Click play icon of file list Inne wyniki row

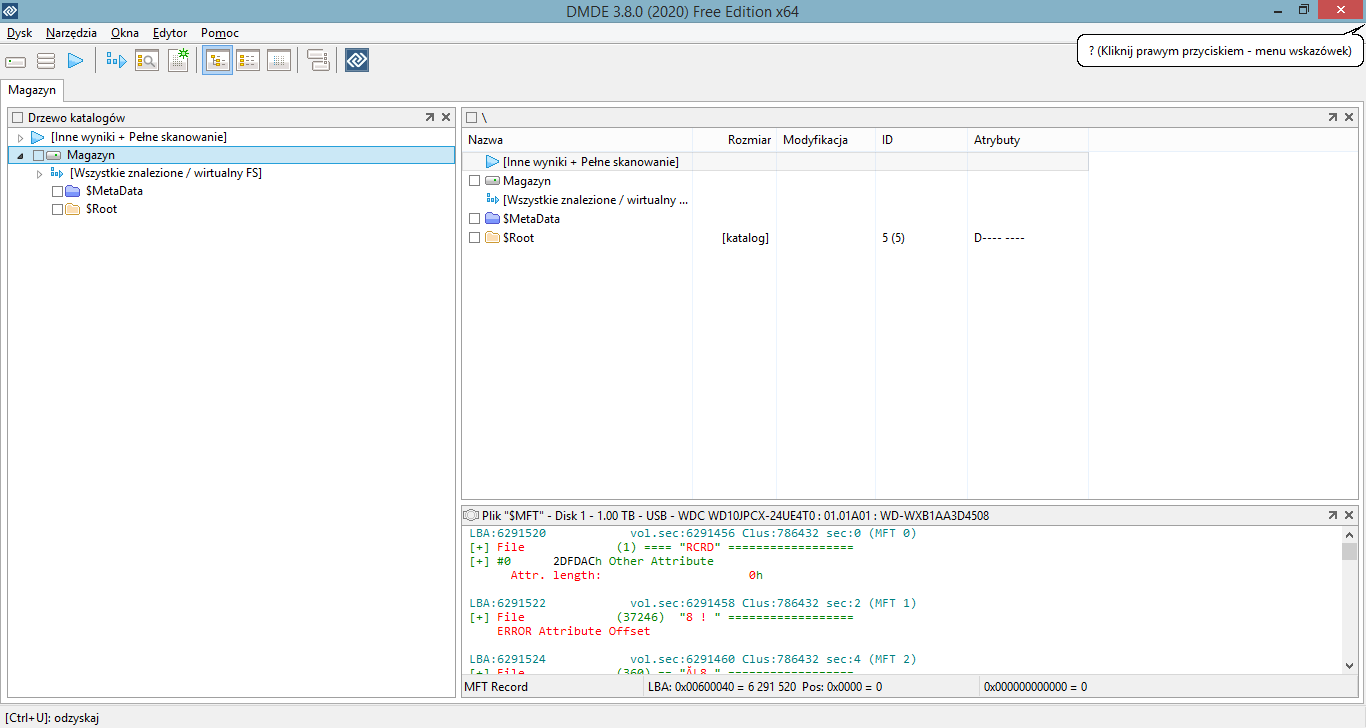(x=492, y=162)
